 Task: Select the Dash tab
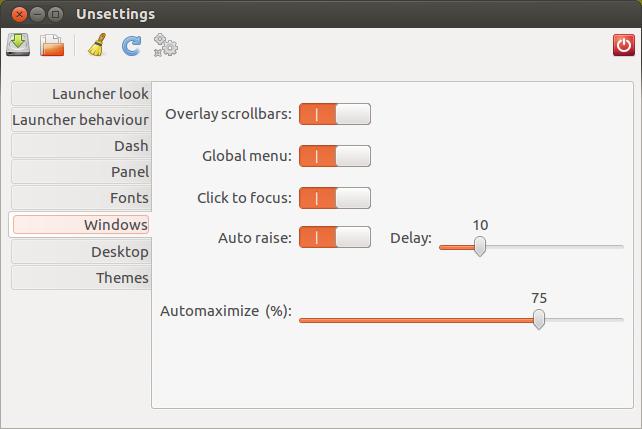[x=81, y=146]
